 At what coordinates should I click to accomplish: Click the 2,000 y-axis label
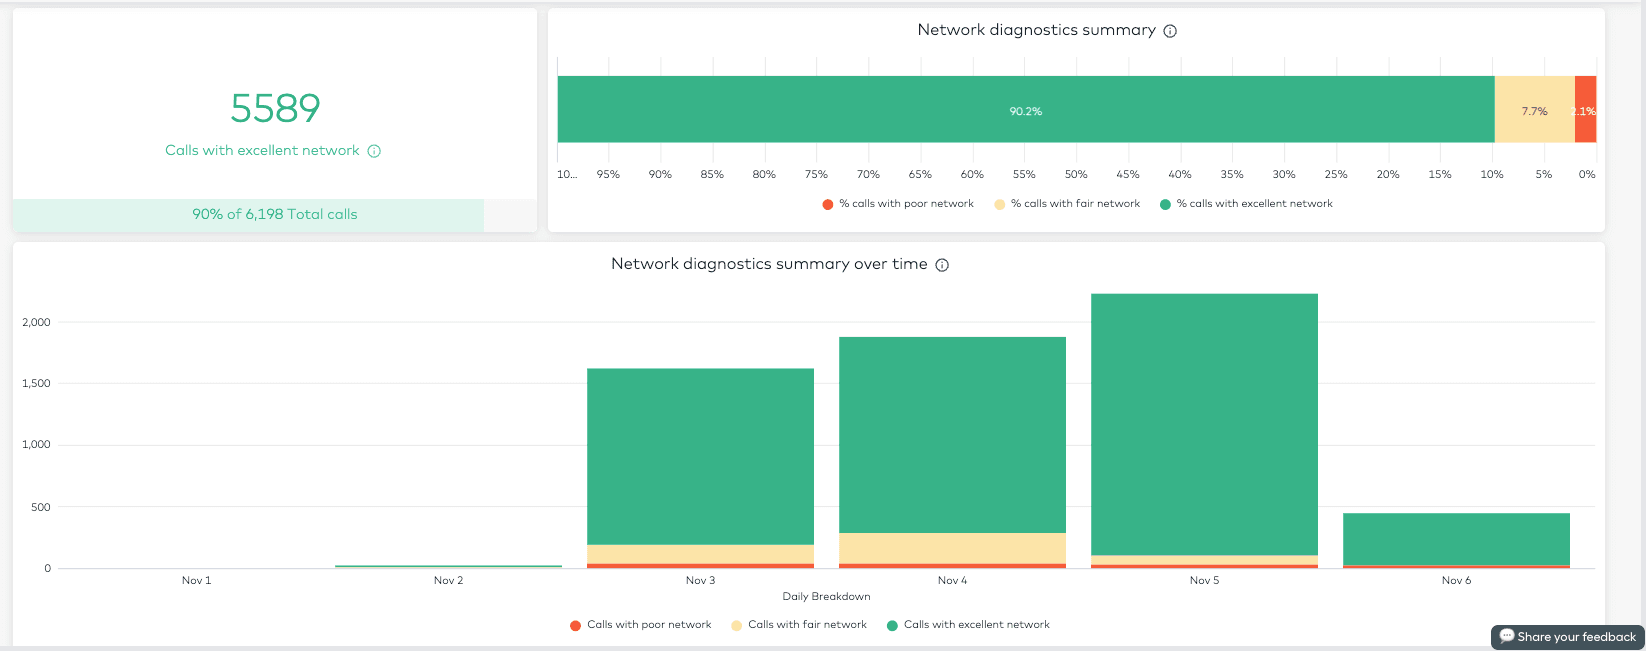point(36,322)
